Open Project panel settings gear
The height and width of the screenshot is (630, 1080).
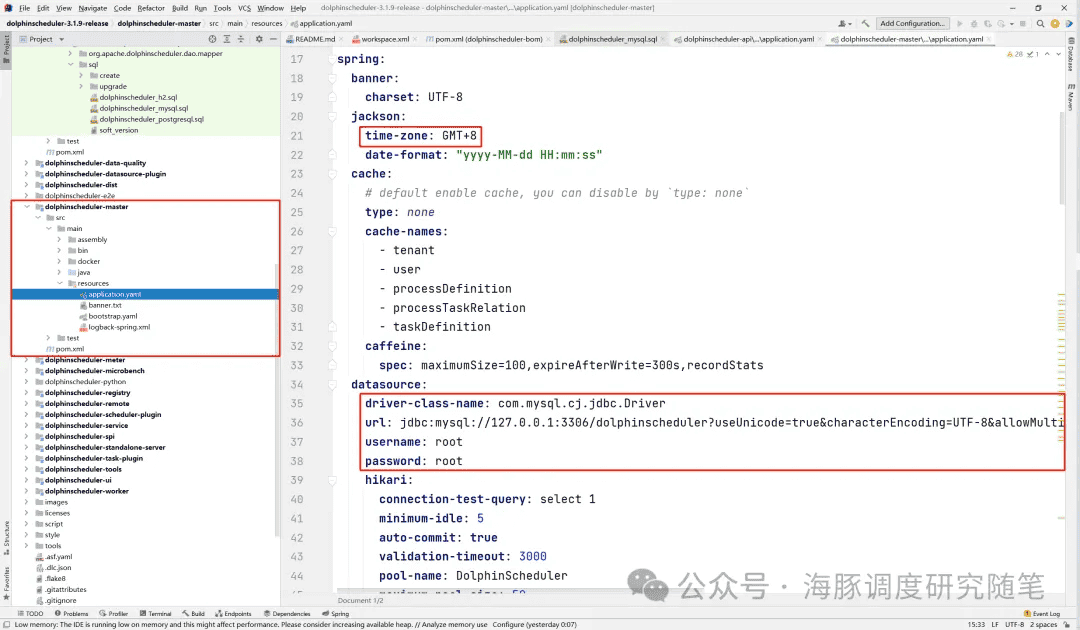[x=259, y=39]
